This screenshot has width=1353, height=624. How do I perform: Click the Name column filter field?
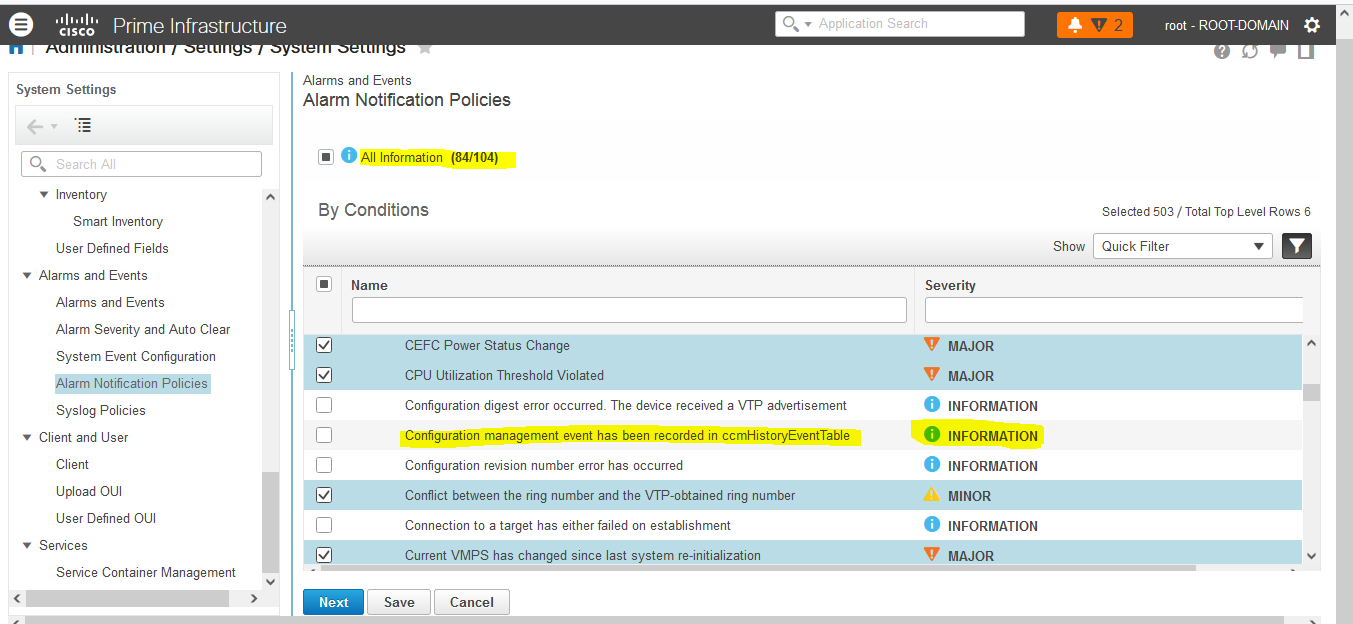(x=629, y=310)
